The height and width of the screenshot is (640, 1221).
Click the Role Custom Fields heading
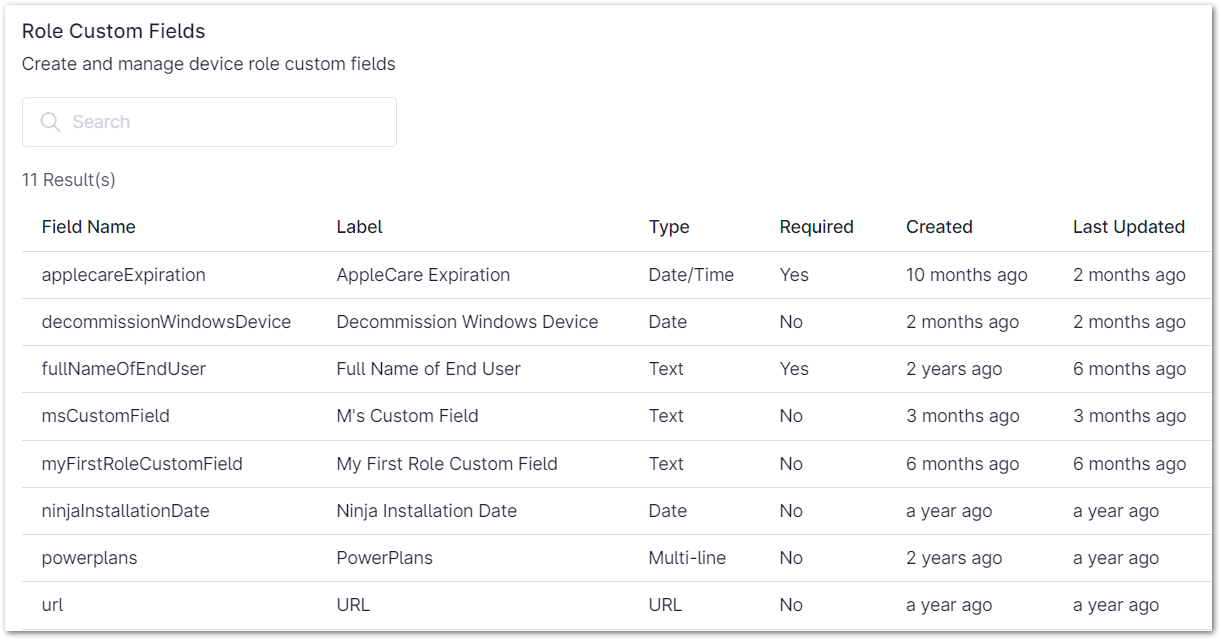113,31
